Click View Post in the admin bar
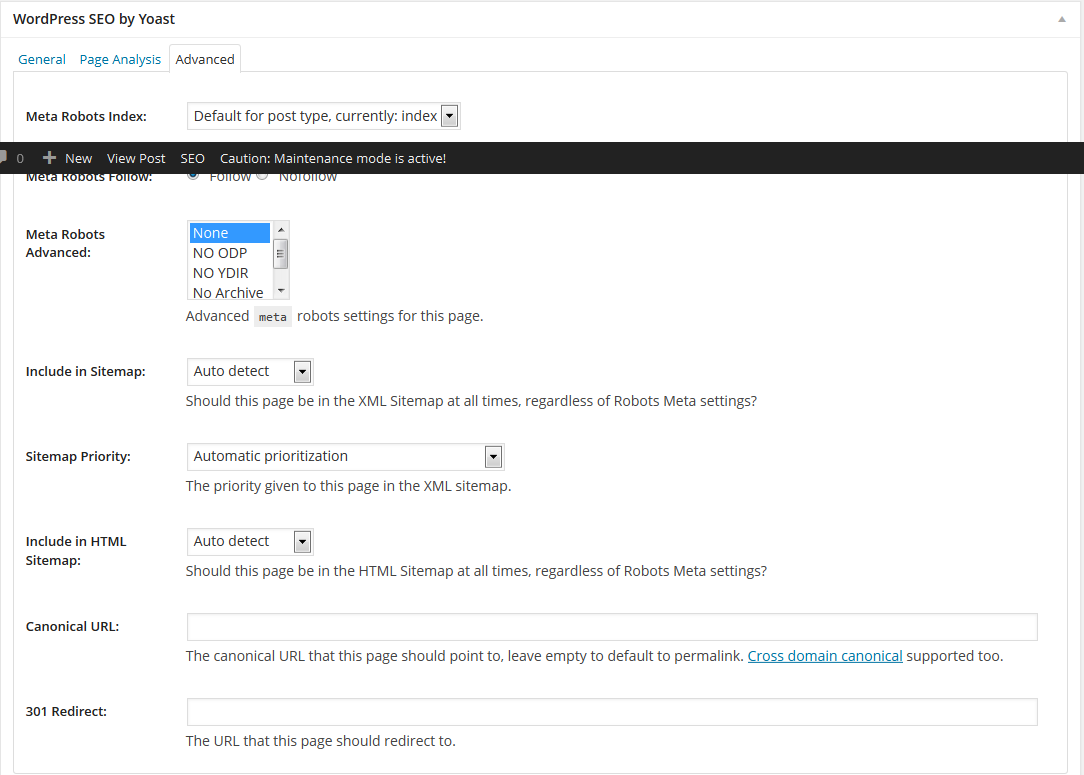Screen dimensions: 1084x775 click(x=136, y=158)
